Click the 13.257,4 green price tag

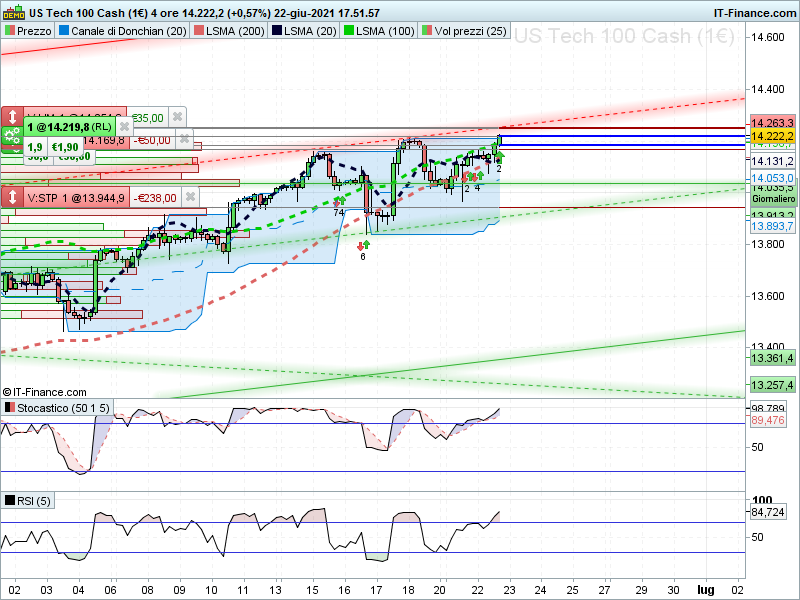(x=772, y=385)
